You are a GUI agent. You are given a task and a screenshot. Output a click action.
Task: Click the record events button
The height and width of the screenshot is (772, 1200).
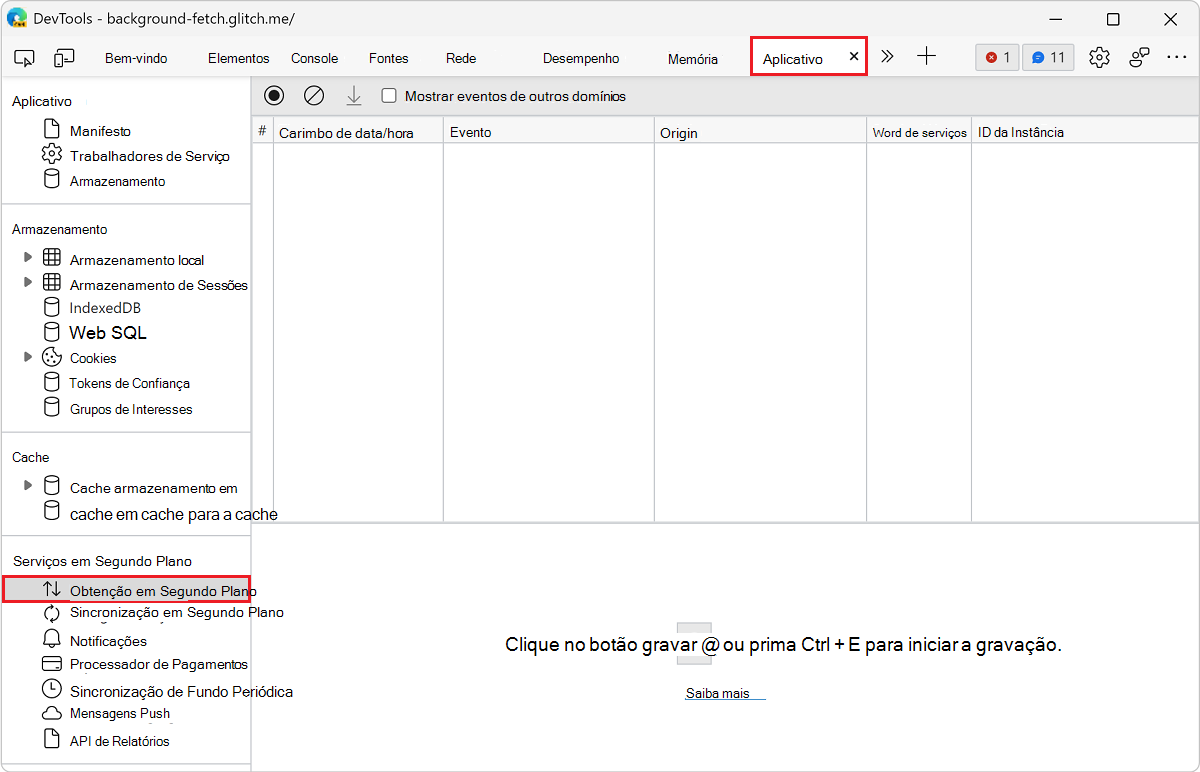(274, 96)
